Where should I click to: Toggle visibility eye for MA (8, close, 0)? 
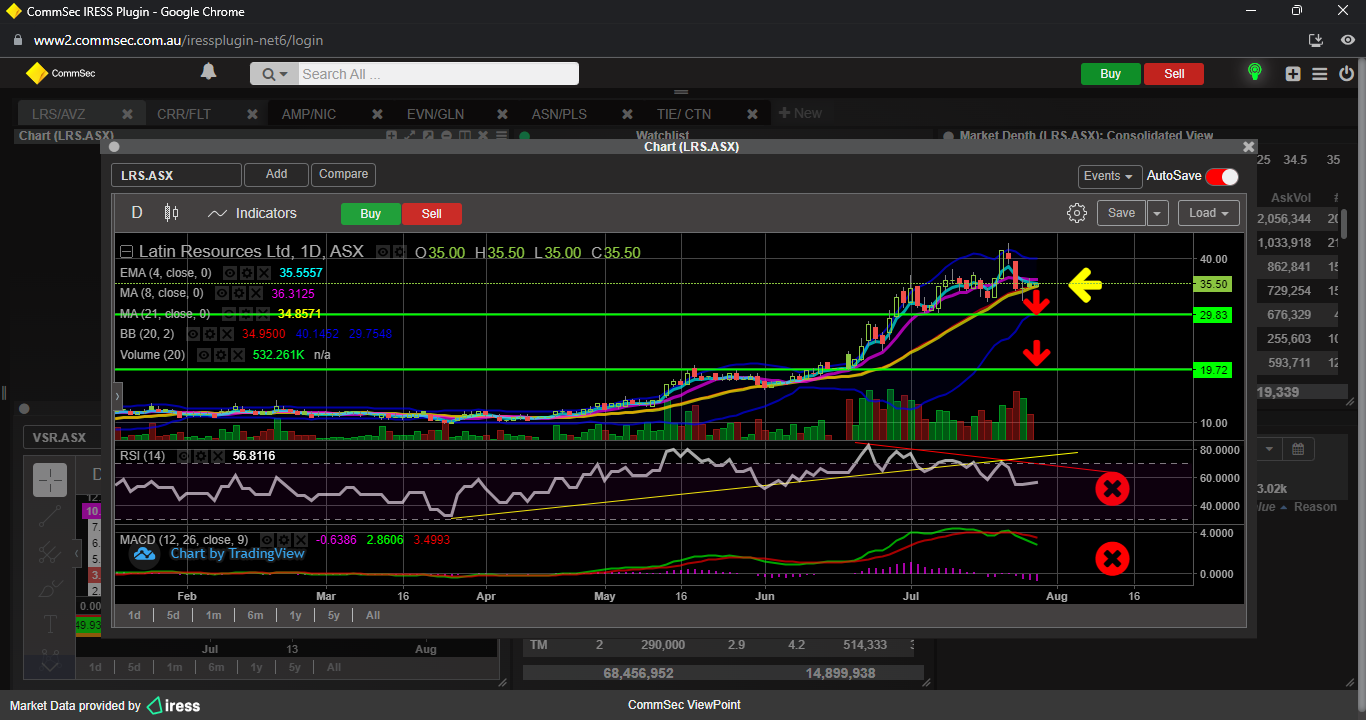(222, 293)
